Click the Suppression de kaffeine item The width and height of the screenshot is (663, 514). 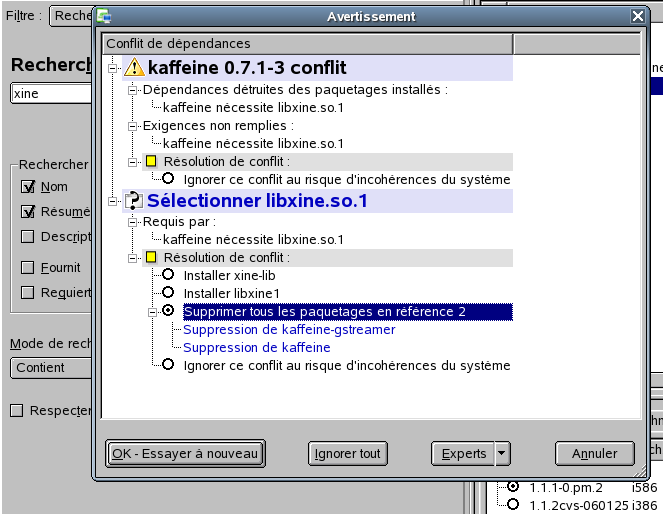point(257,347)
